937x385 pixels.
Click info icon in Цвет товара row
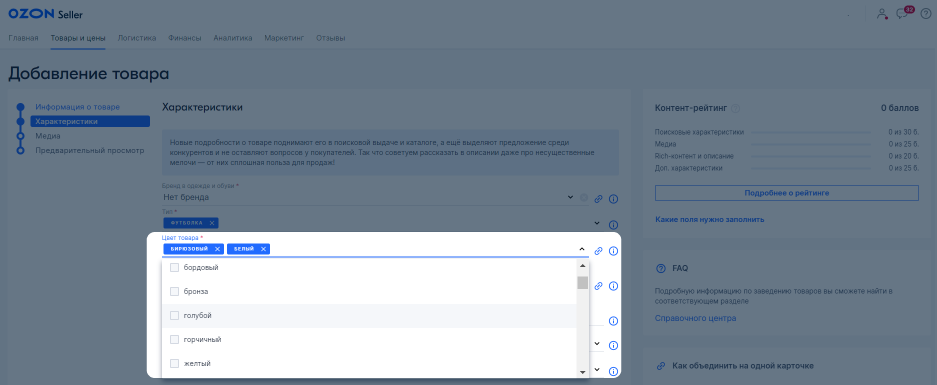(x=613, y=251)
